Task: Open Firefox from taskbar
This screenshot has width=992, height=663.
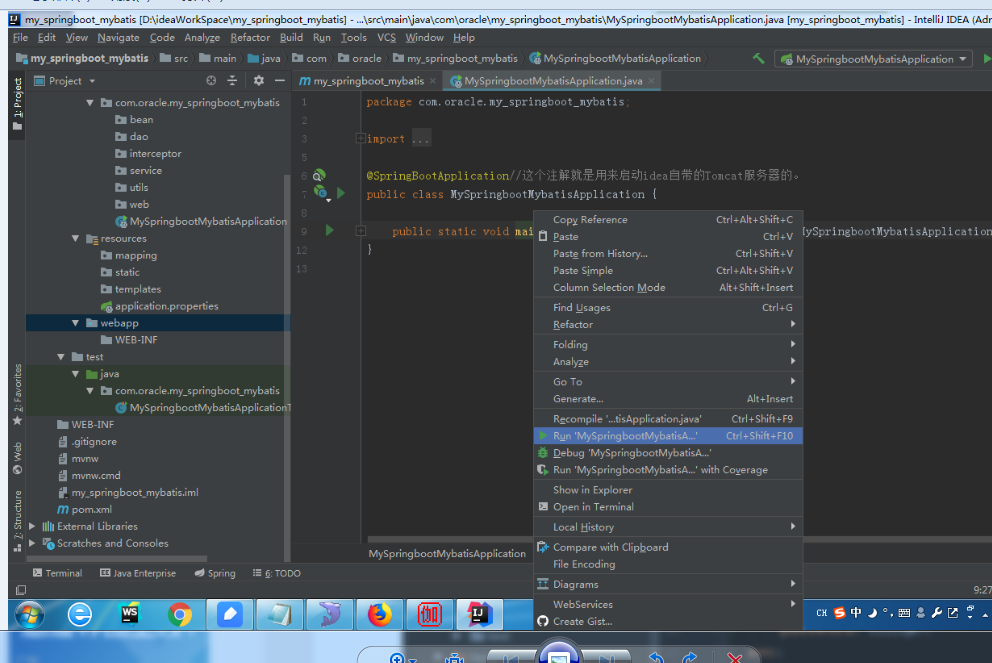Action: (x=380, y=614)
